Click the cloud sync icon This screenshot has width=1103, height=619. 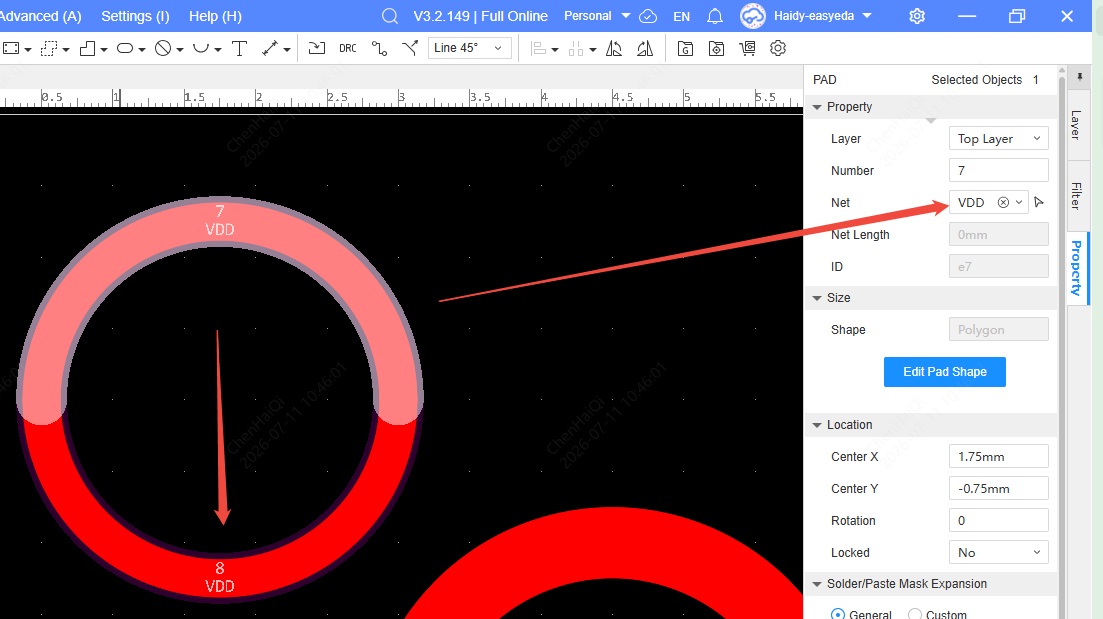click(x=649, y=16)
